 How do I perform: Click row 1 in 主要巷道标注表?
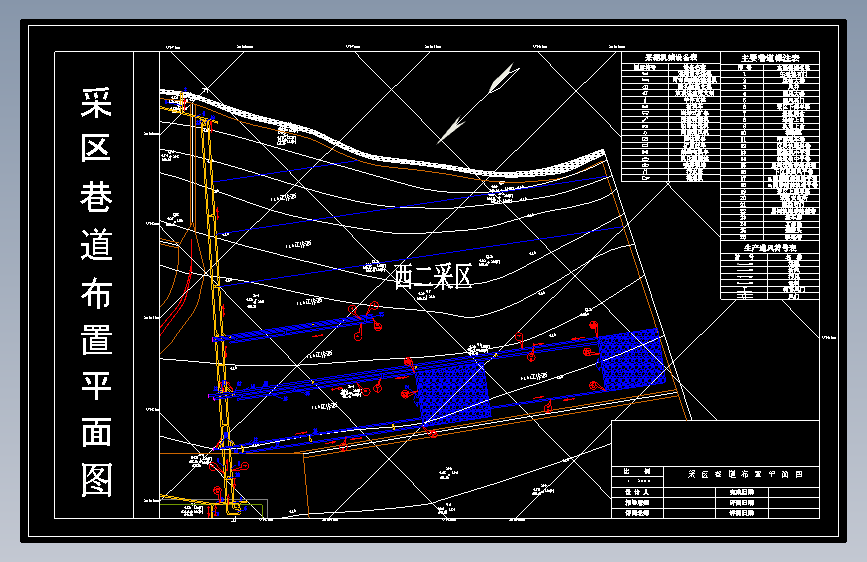pos(770,74)
